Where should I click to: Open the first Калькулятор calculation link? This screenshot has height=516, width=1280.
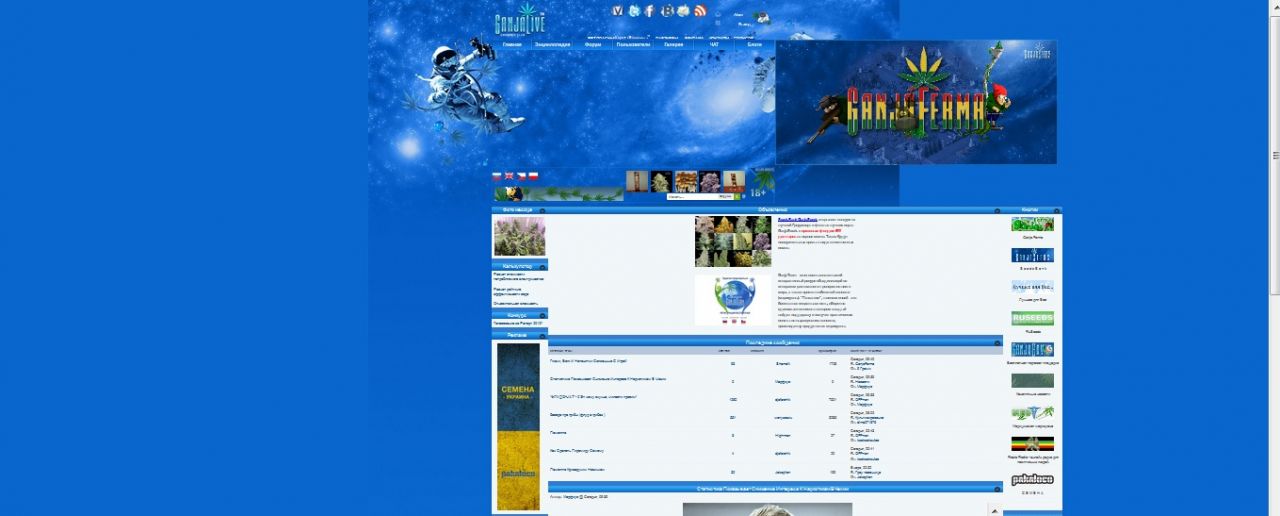point(517,276)
